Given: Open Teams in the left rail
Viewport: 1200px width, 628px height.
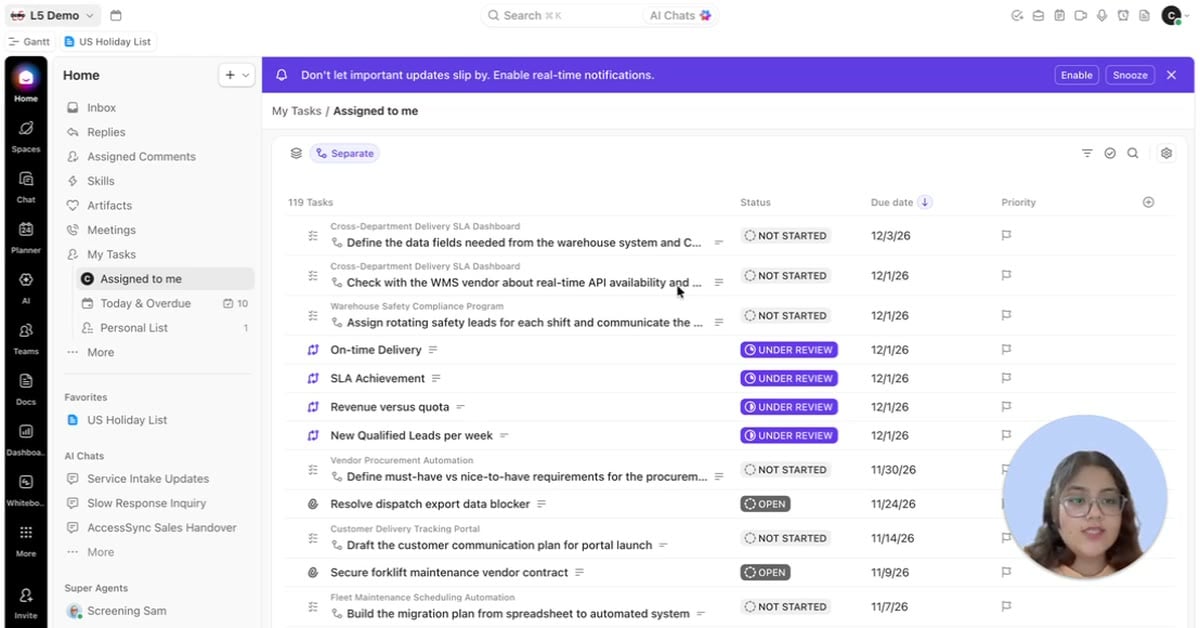Looking at the screenshot, I should pyautogui.click(x=26, y=338).
